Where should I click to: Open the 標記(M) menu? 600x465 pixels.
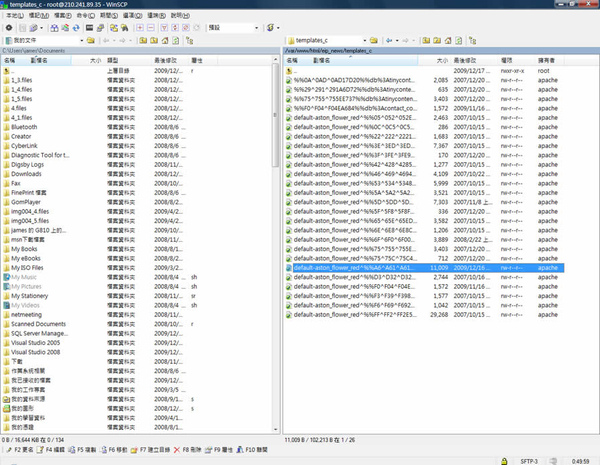click(x=39, y=15)
